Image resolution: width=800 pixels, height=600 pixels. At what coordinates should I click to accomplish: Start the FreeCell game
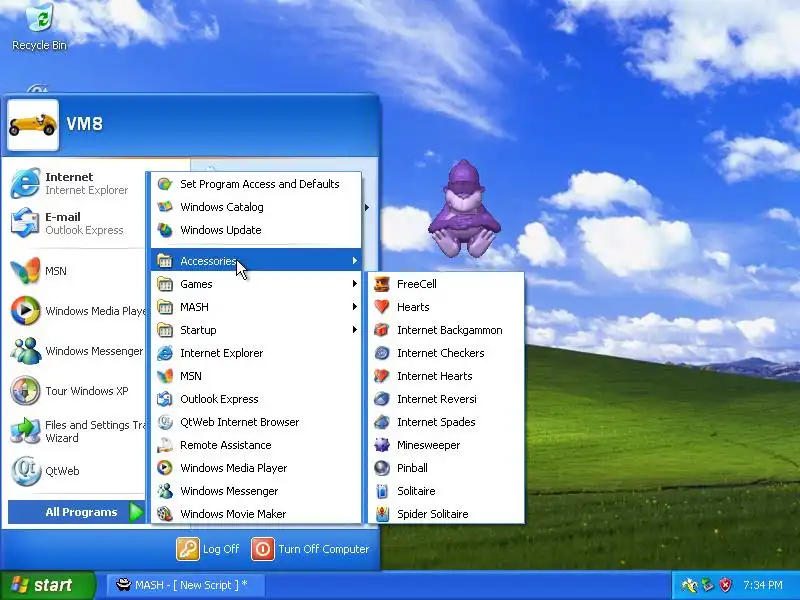[446, 284]
